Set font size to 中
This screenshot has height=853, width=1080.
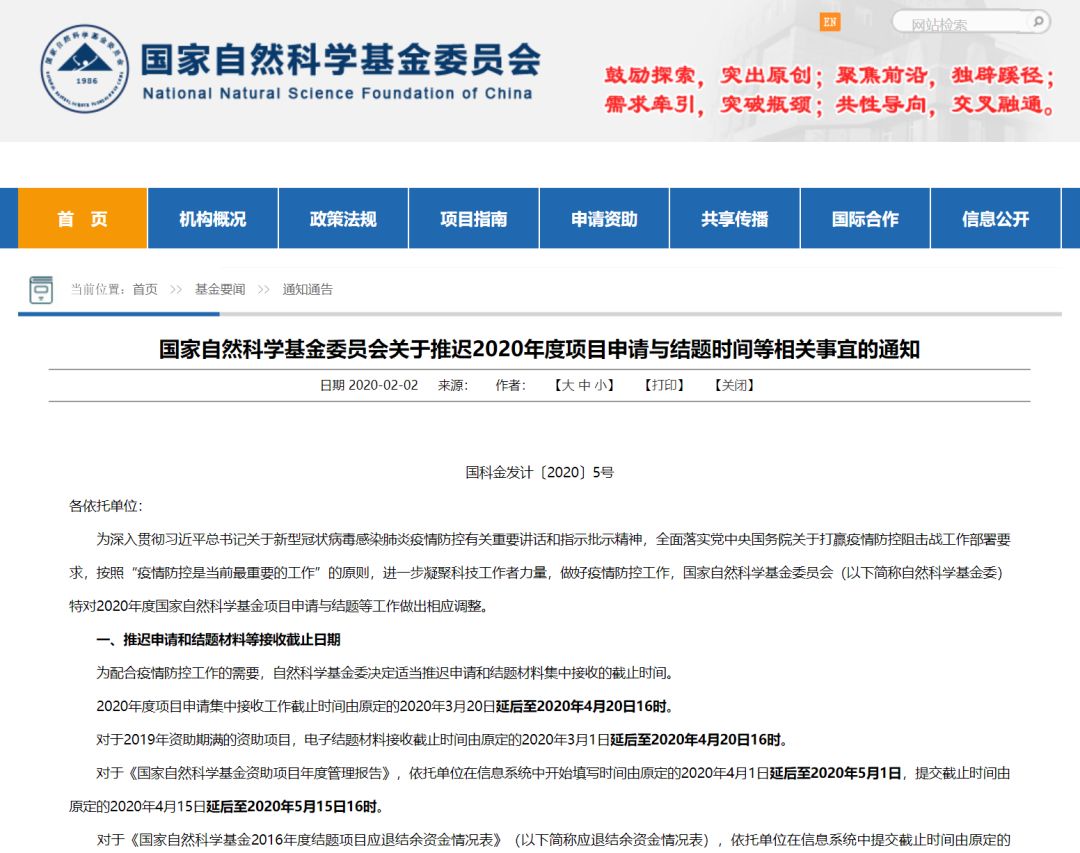click(x=584, y=385)
